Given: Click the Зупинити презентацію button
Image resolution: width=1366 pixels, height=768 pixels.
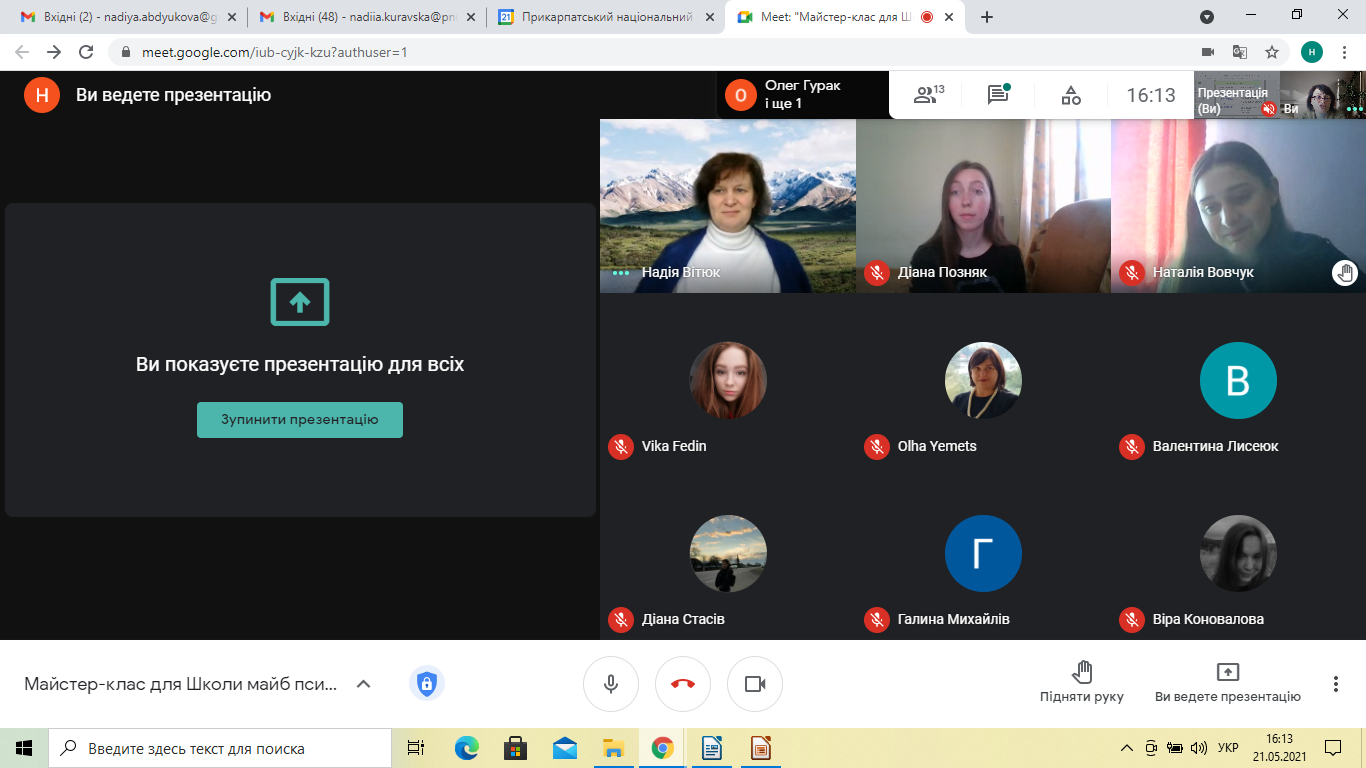Looking at the screenshot, I should 300,420.
